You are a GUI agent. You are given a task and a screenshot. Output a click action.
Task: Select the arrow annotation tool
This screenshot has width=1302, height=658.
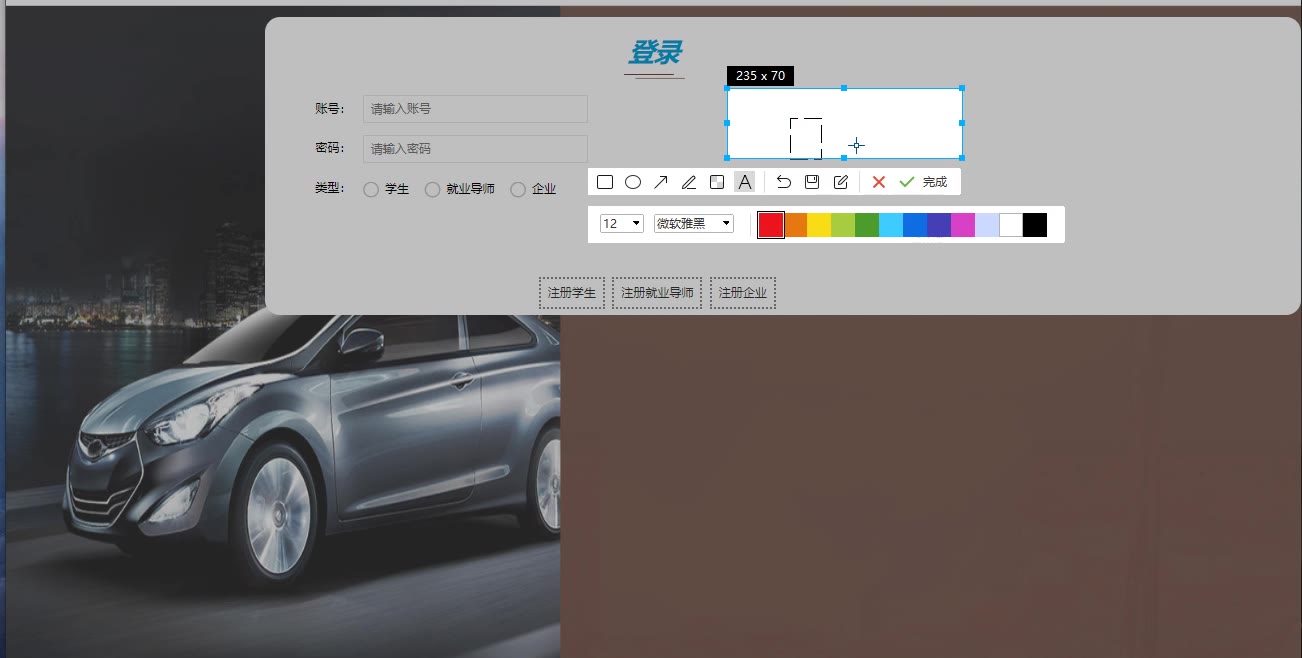[661, 182]
